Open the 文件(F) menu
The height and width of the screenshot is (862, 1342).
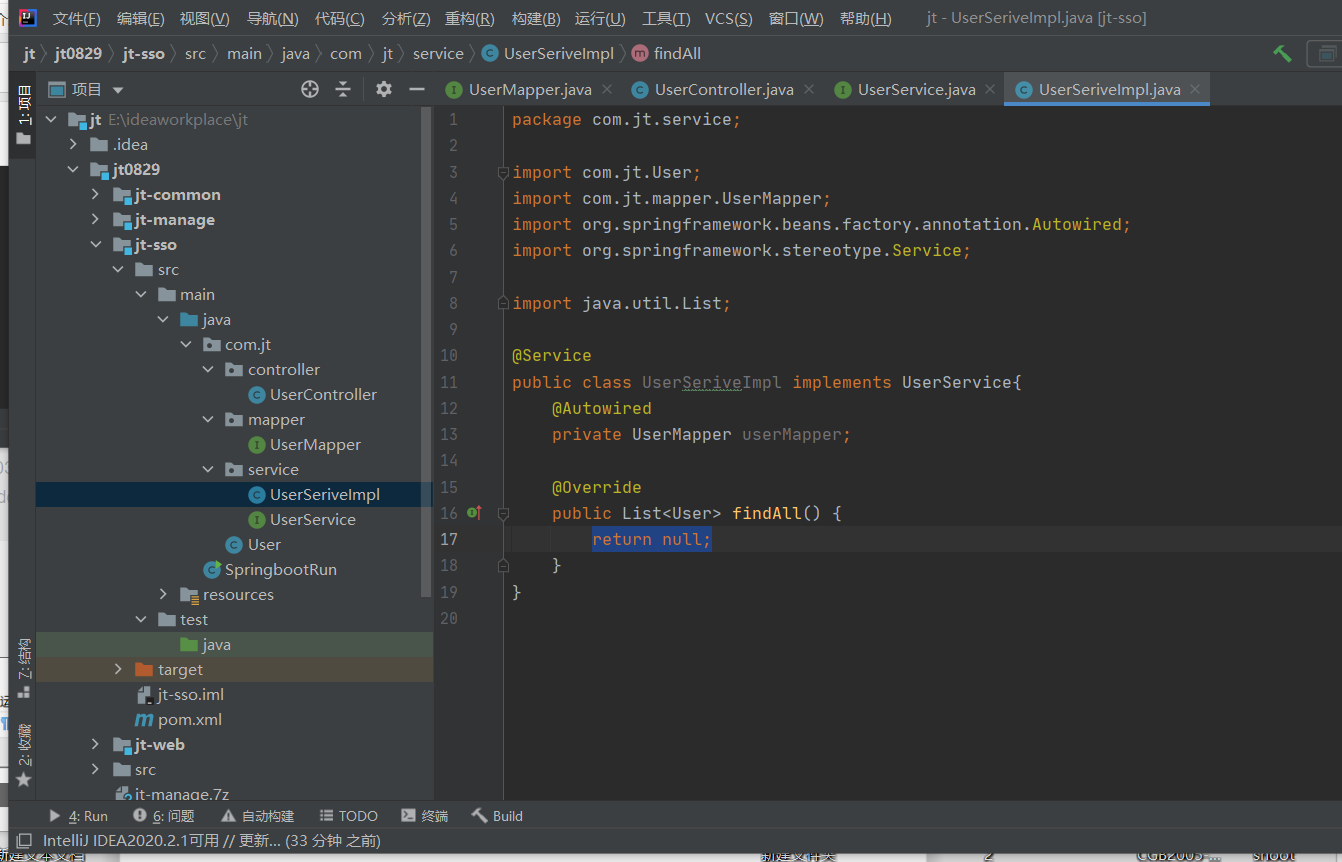(77, 19)
